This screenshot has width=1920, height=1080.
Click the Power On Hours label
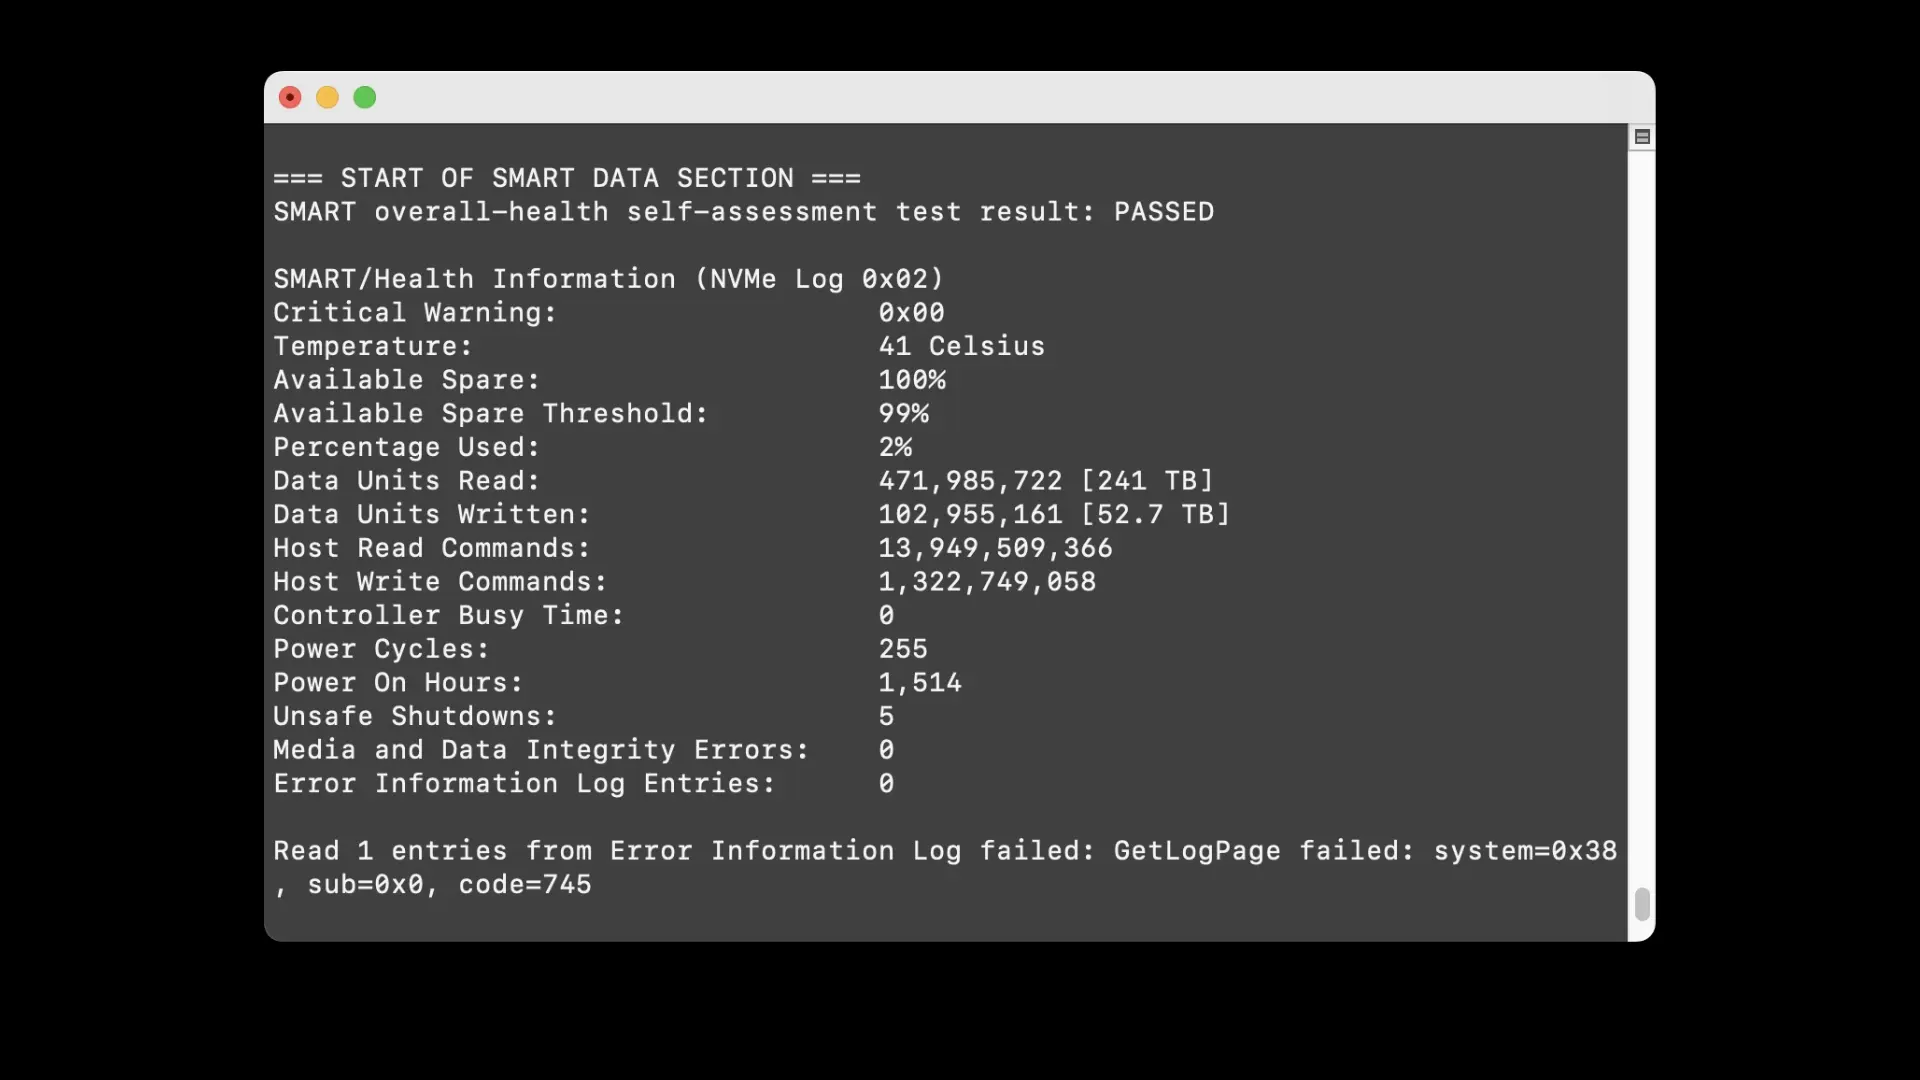point(398,683)
